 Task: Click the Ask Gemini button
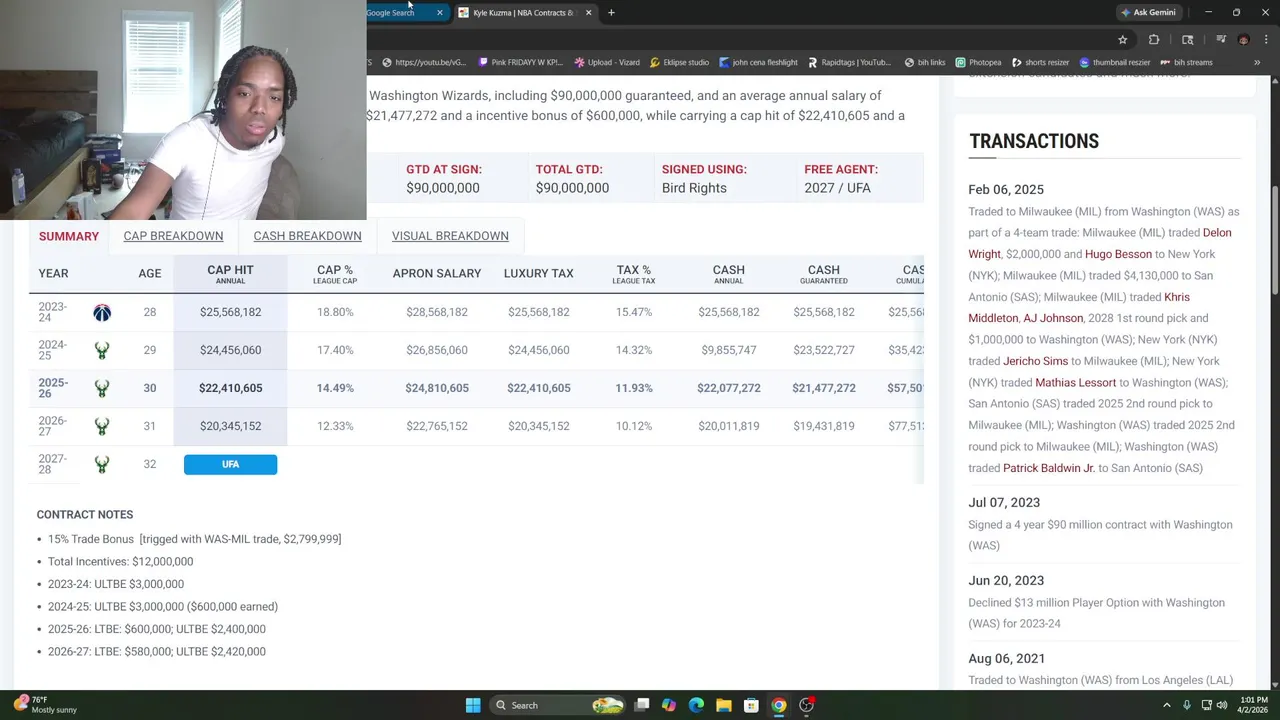1148,12
